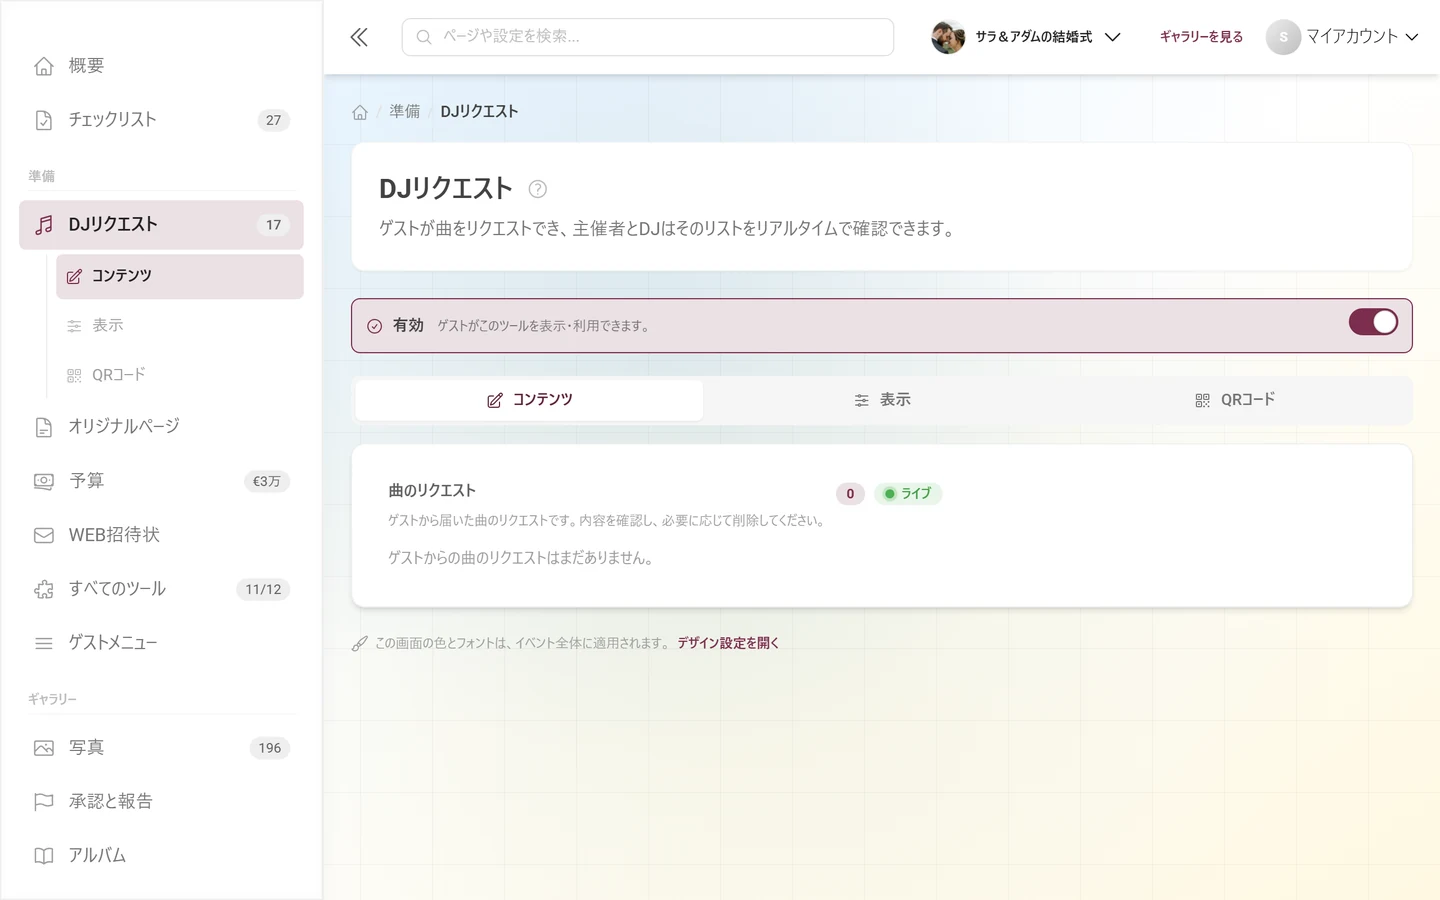This screenshot has width=1440, height=900.
Task: Switch to the コンテンツ tab
Action: tap(529, 400)
